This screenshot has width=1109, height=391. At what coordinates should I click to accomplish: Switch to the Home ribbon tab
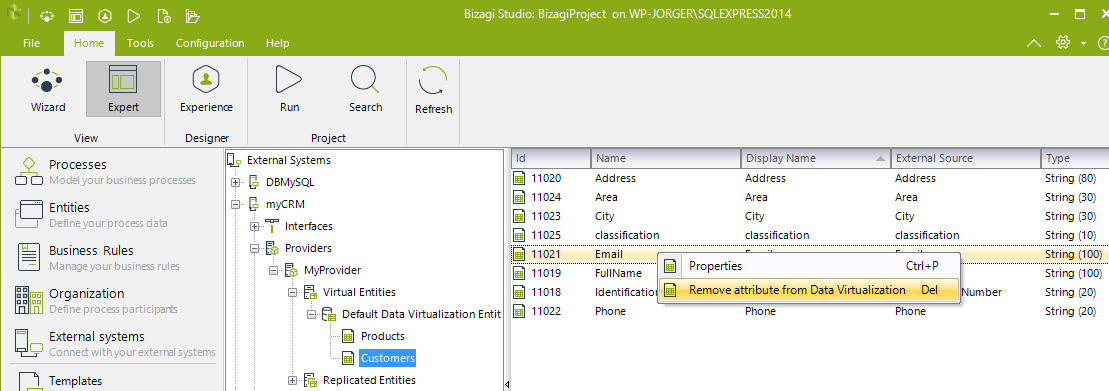coord(89,43)
